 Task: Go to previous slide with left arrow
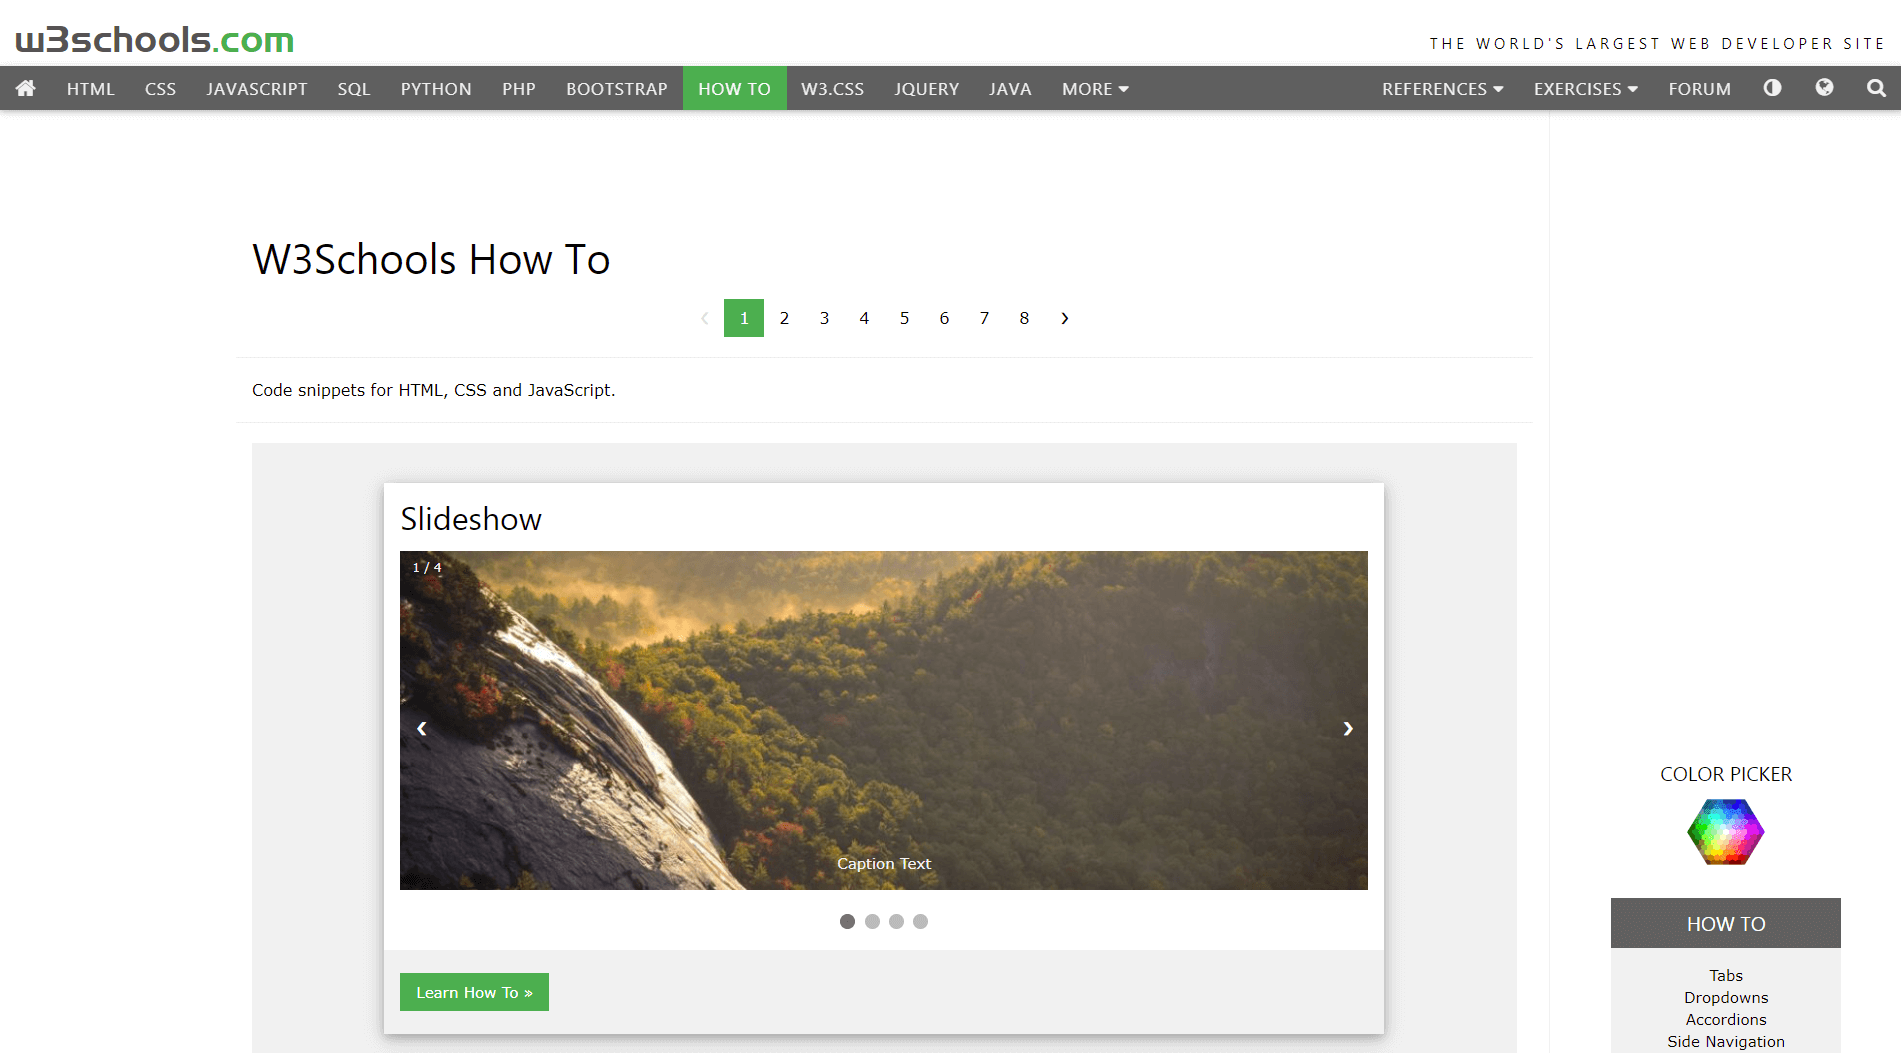point(422,728)
